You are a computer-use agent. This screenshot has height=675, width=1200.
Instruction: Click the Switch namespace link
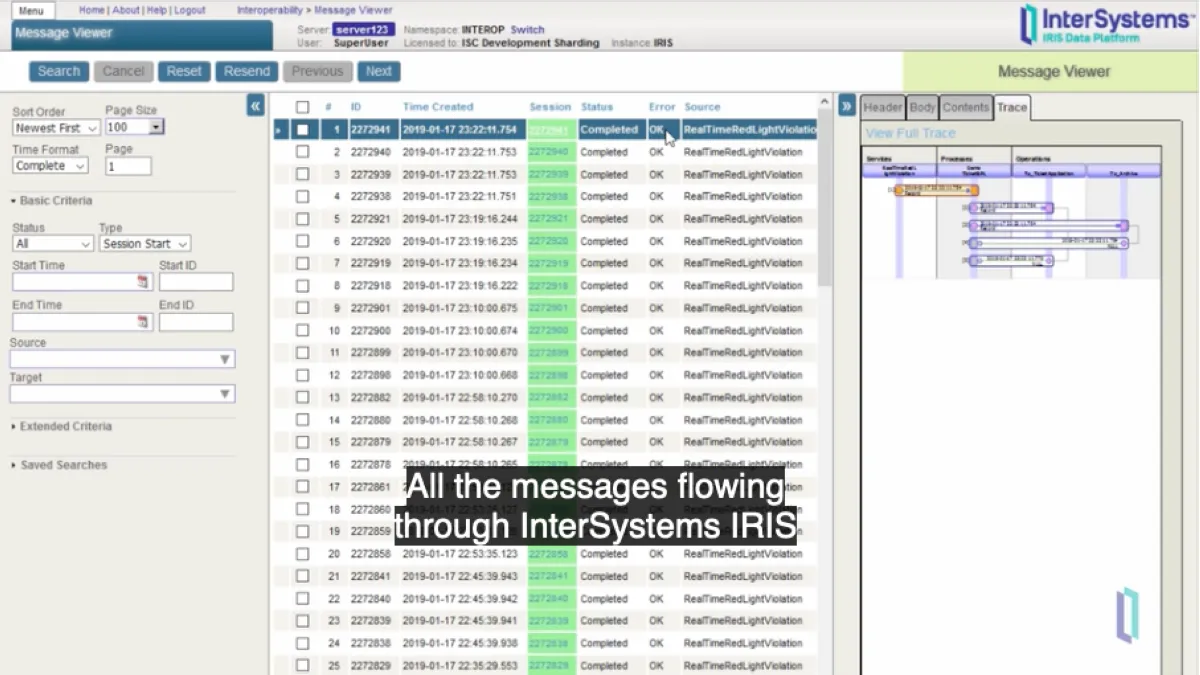pos(527,30)
